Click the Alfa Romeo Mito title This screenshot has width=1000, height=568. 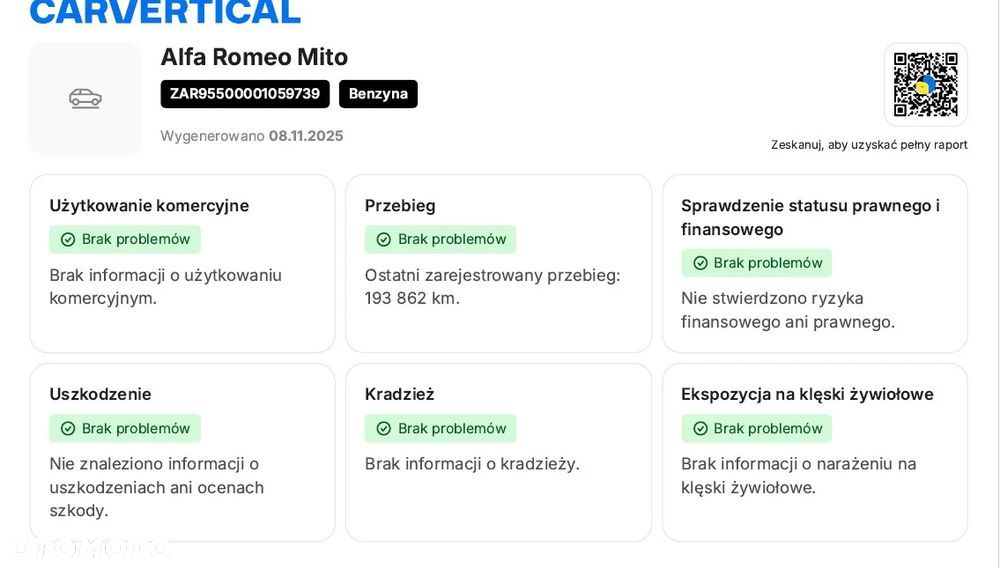[254, 57]
